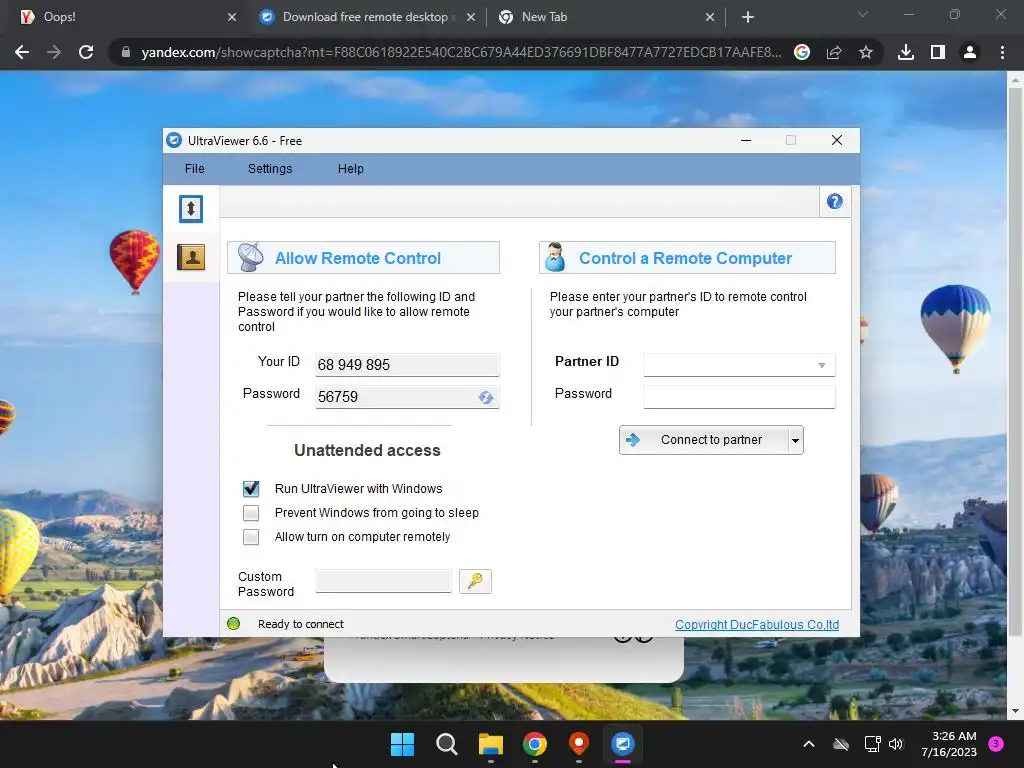Screen dimensions: 1024x768
Task: Open the Chrome profile icon
Action: [970, 52]
